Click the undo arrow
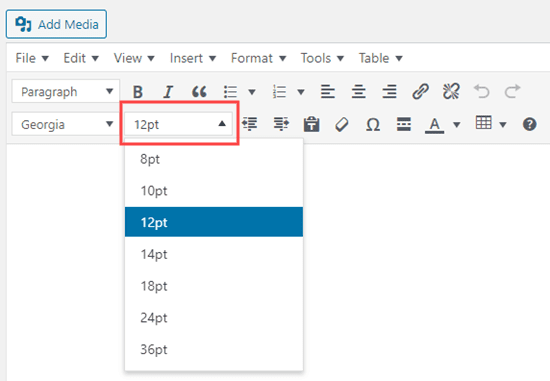 [482, 92]
